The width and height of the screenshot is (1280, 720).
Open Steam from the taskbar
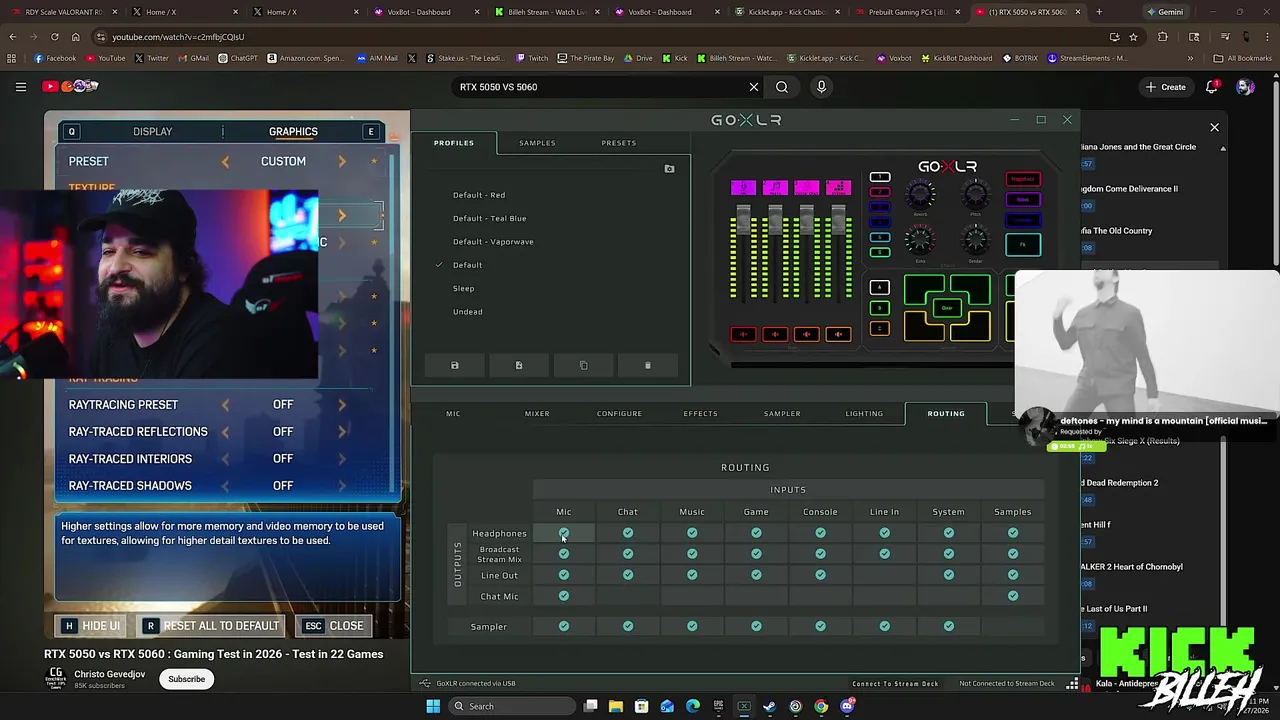click(769, 706)
